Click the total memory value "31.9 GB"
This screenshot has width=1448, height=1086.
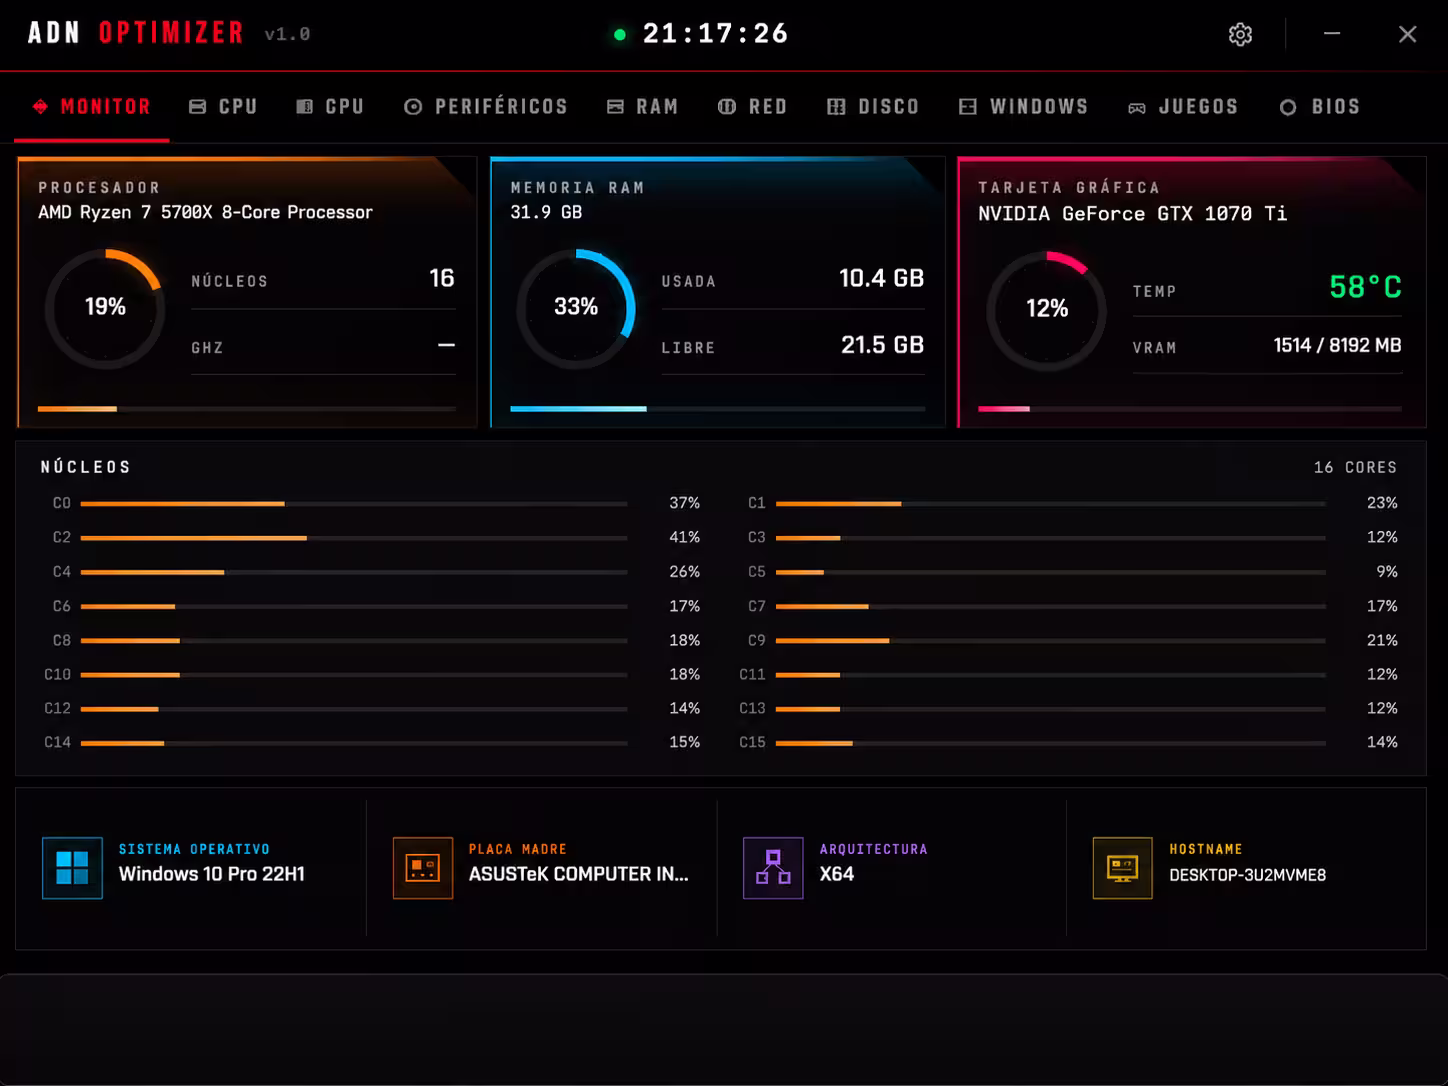[x=546, y=212]
